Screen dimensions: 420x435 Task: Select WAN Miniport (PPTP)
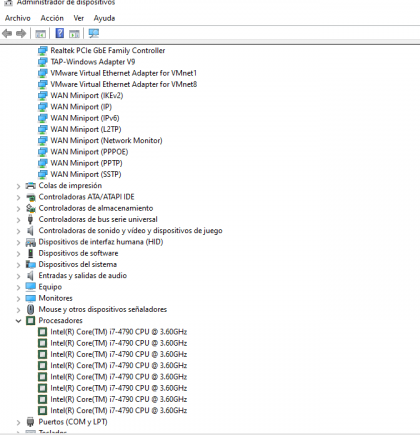click(x=86, y=163)
